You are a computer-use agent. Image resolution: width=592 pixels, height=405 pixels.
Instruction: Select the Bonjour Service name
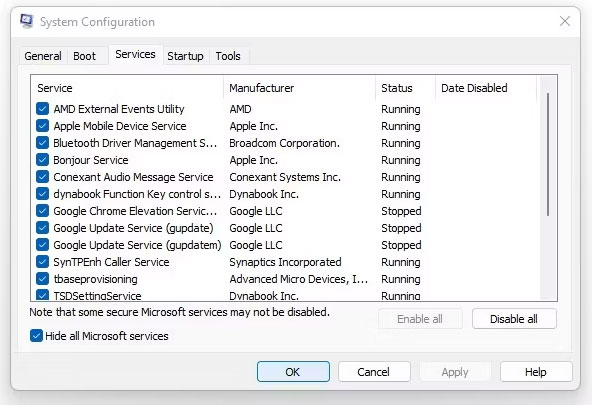point(91,160)
